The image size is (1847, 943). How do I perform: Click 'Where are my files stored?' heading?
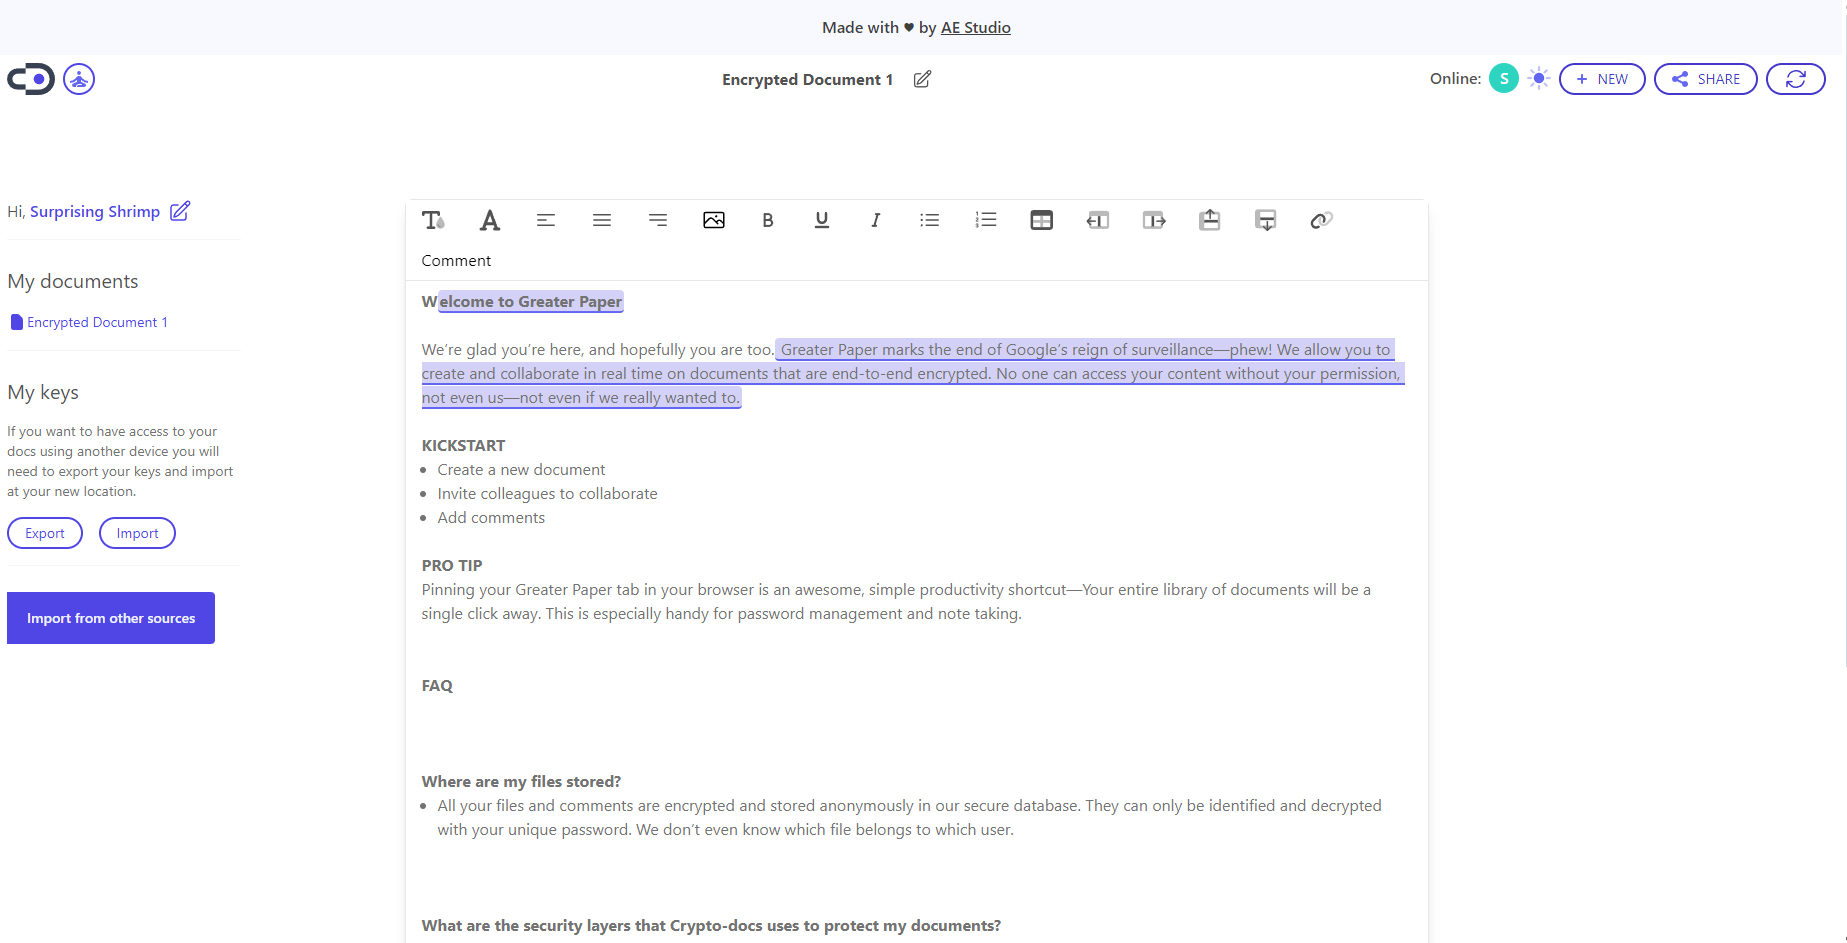[x=521, y=782]
